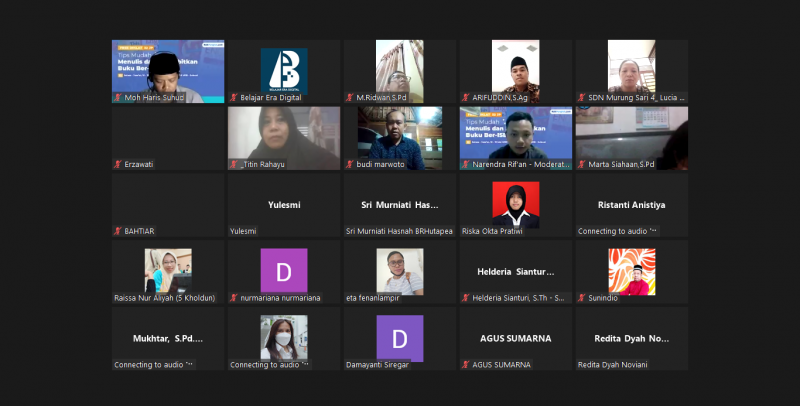
Task: Click muted mic icon beside Sunindio
Action: point(582,298)
